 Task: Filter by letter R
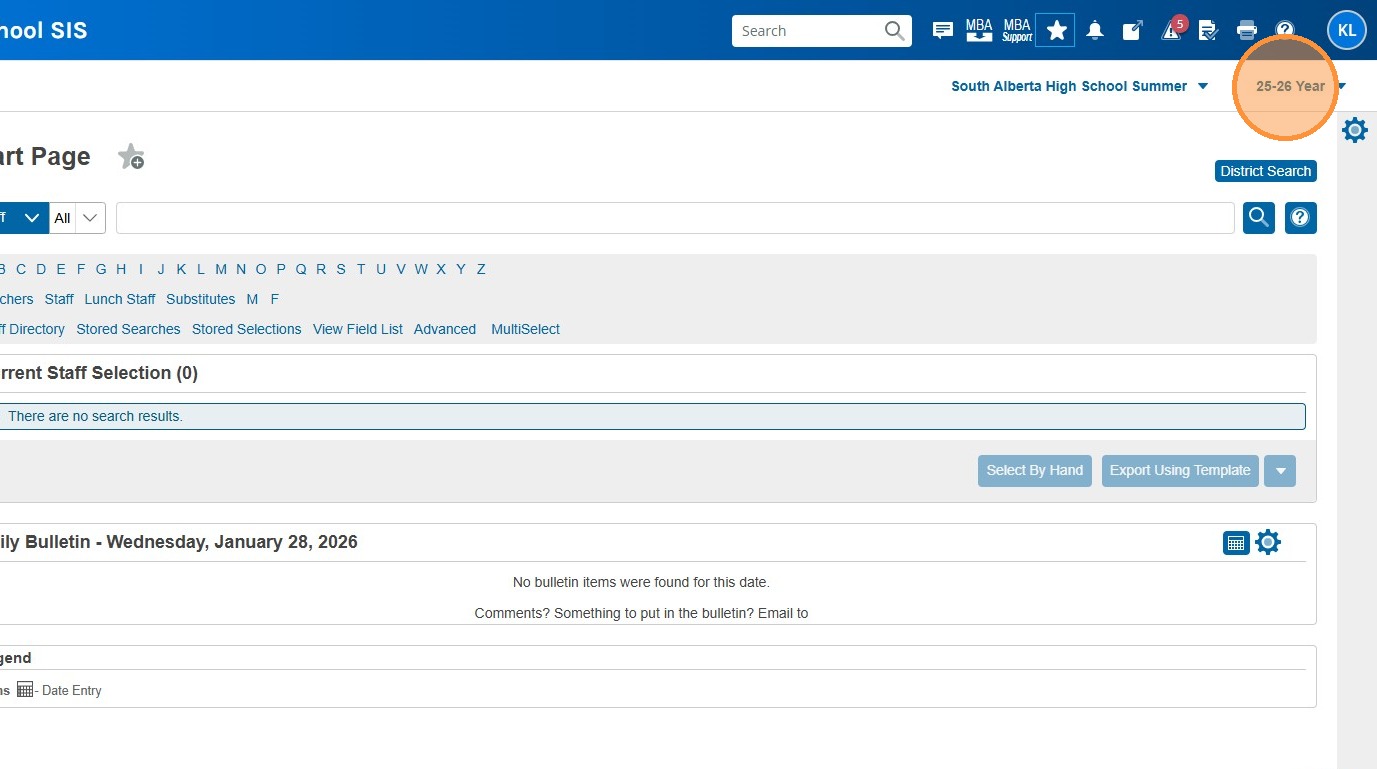pos(321,269)
